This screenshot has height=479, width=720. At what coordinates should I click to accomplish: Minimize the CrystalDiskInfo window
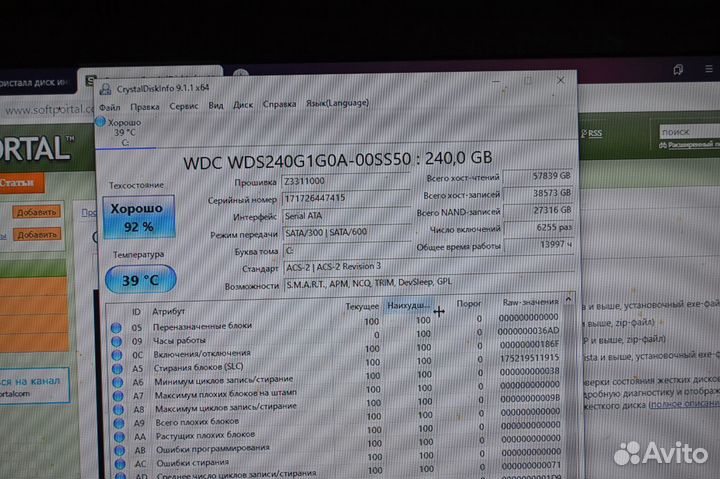click(496, 82)
